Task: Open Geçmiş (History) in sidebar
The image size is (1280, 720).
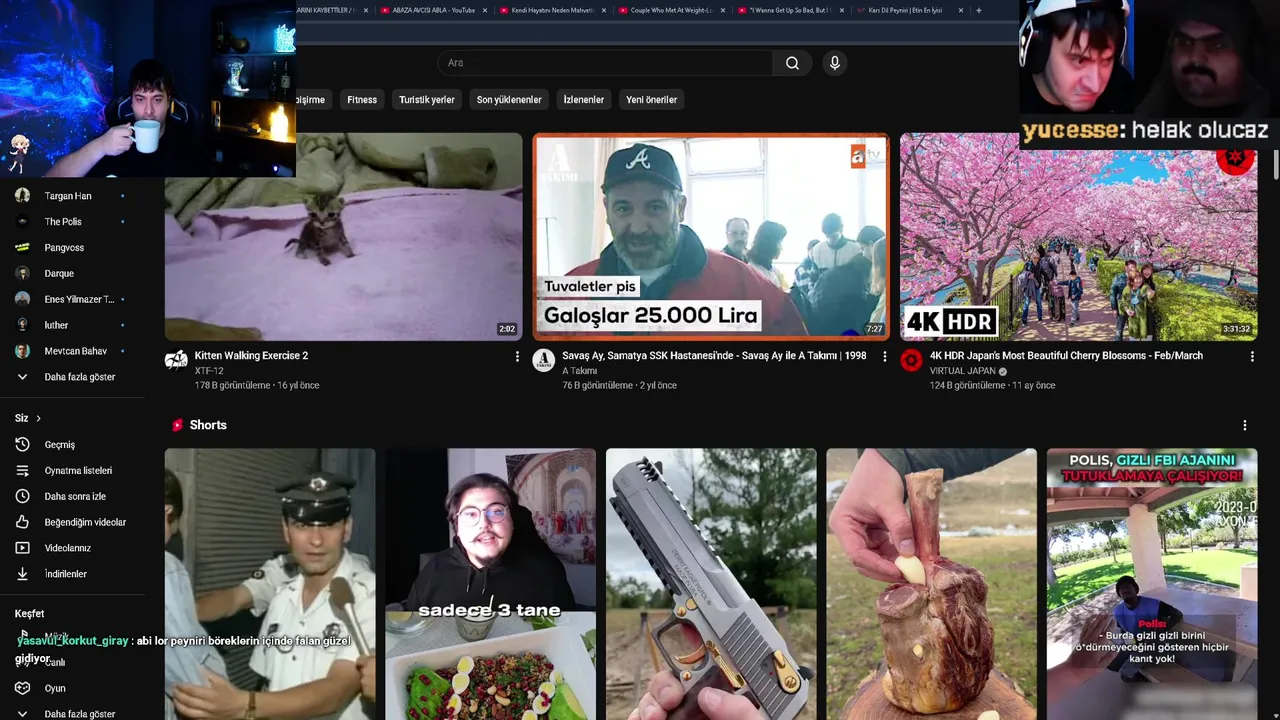Action: click(x=60, y=445)
